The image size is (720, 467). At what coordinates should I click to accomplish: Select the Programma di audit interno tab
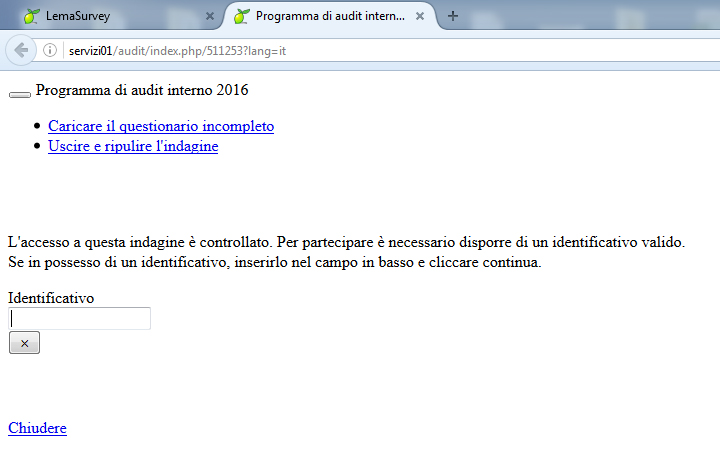(330, 16)
